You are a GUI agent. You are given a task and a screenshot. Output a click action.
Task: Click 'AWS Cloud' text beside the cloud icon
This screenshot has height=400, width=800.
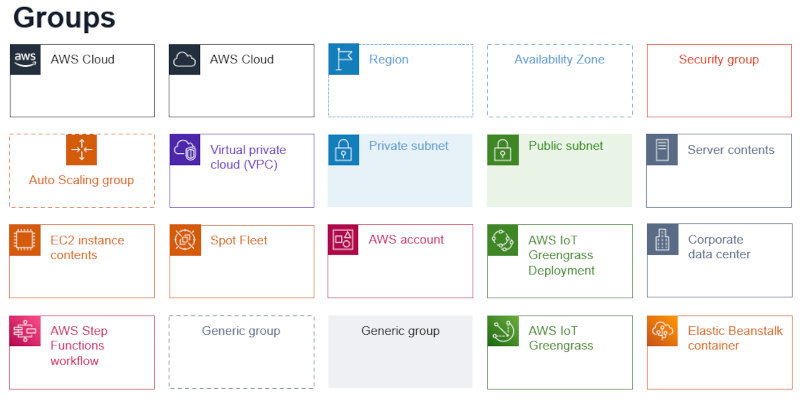241,60
